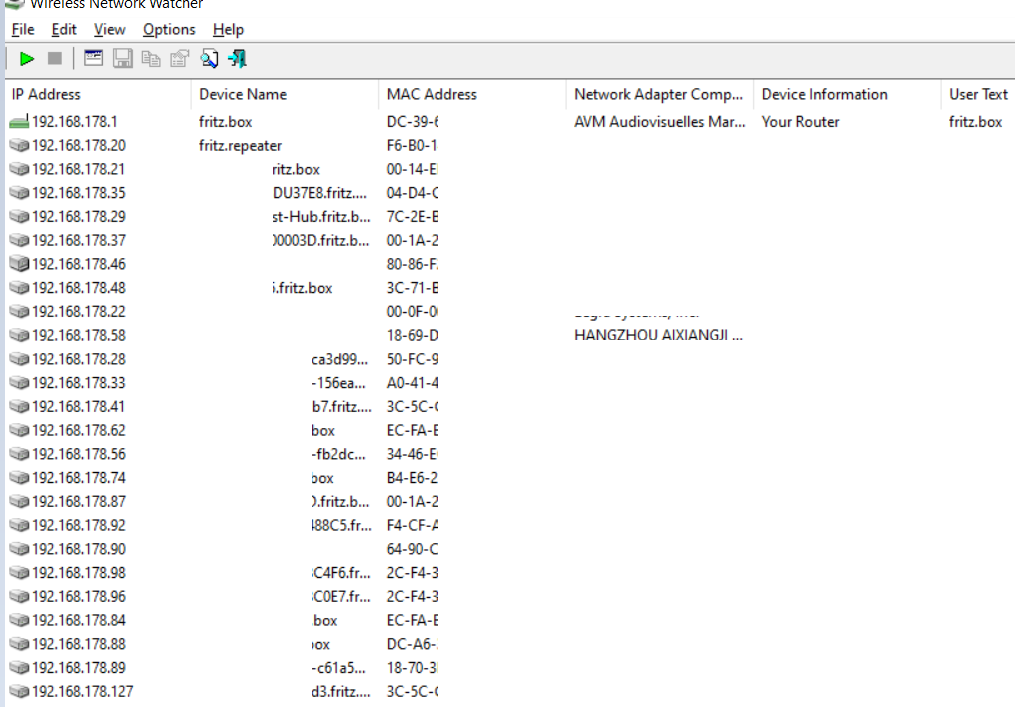Viewport: 1015px width, 707px height.
Task: Click the Find magnifier icon
Action: pyautogui.click(x=209, y=59)
